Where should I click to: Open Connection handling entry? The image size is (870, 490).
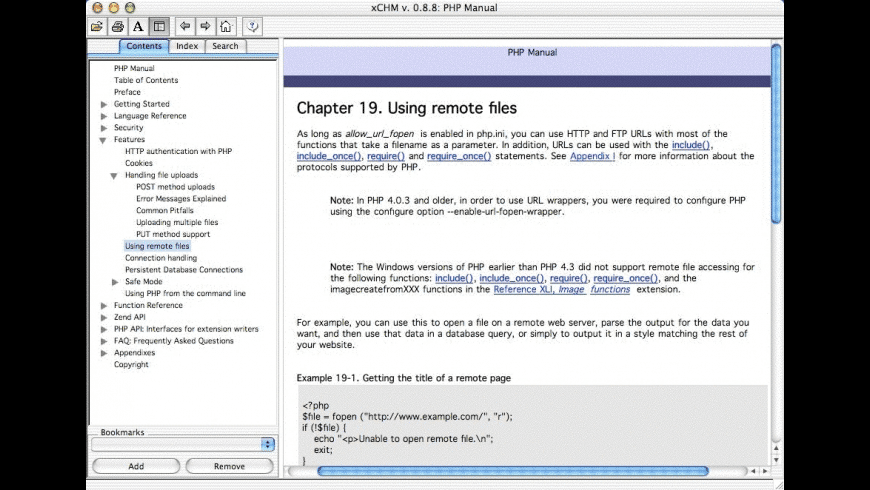(161, 258)
